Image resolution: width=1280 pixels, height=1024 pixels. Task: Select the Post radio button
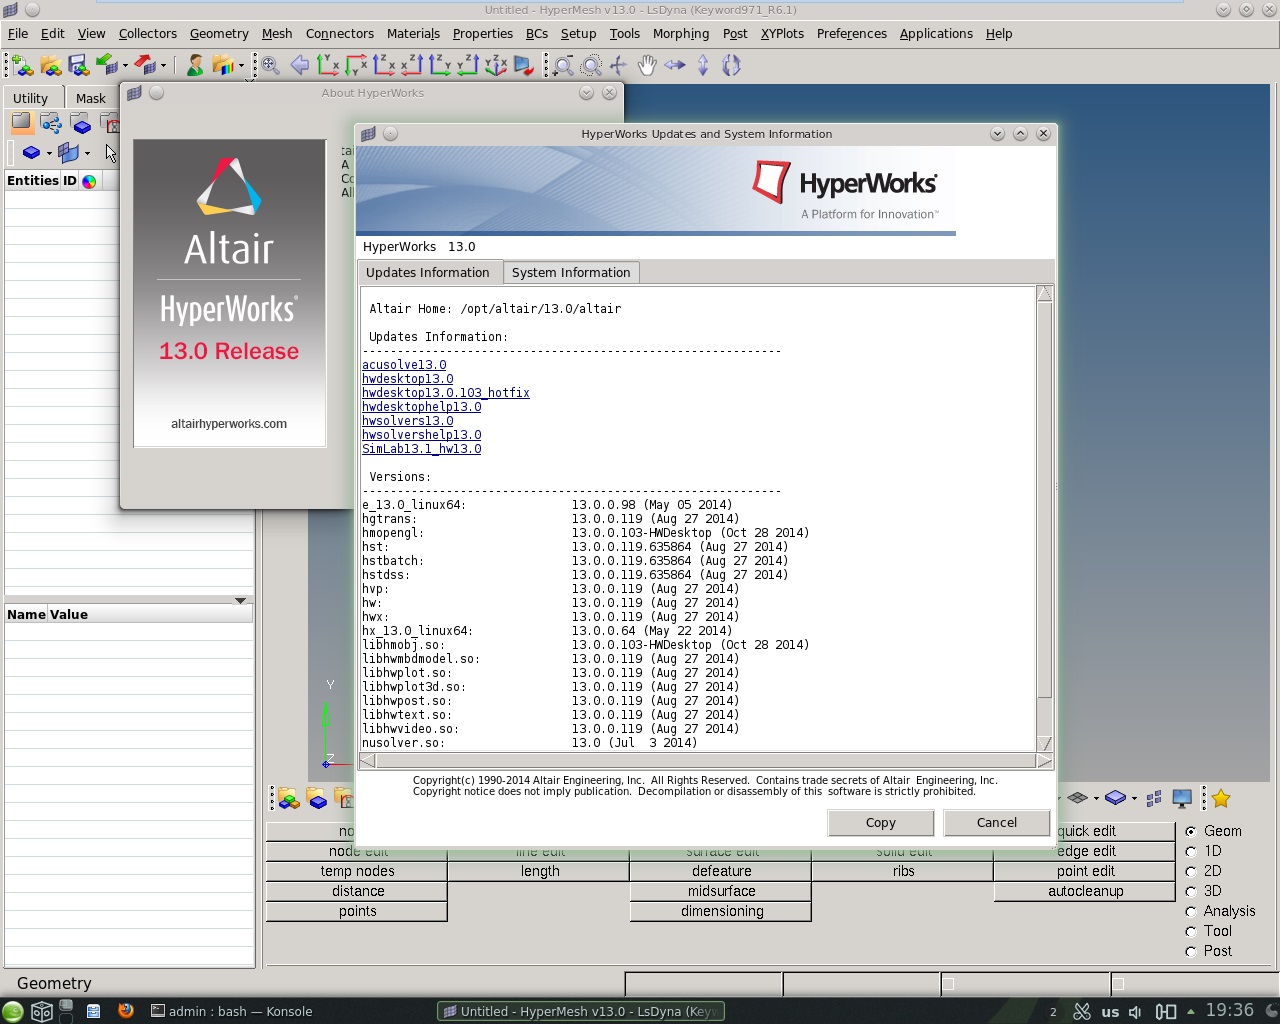[1191, 951]
